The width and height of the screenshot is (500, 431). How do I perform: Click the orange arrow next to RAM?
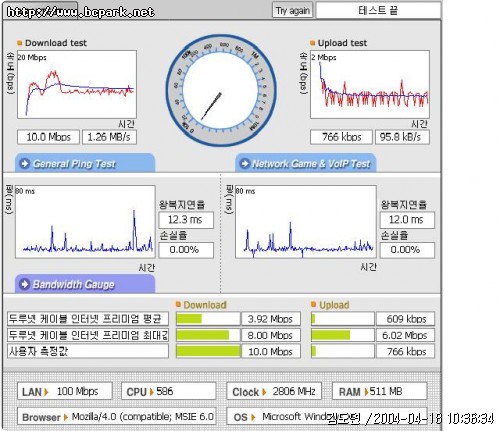click(x=367, y=392)
